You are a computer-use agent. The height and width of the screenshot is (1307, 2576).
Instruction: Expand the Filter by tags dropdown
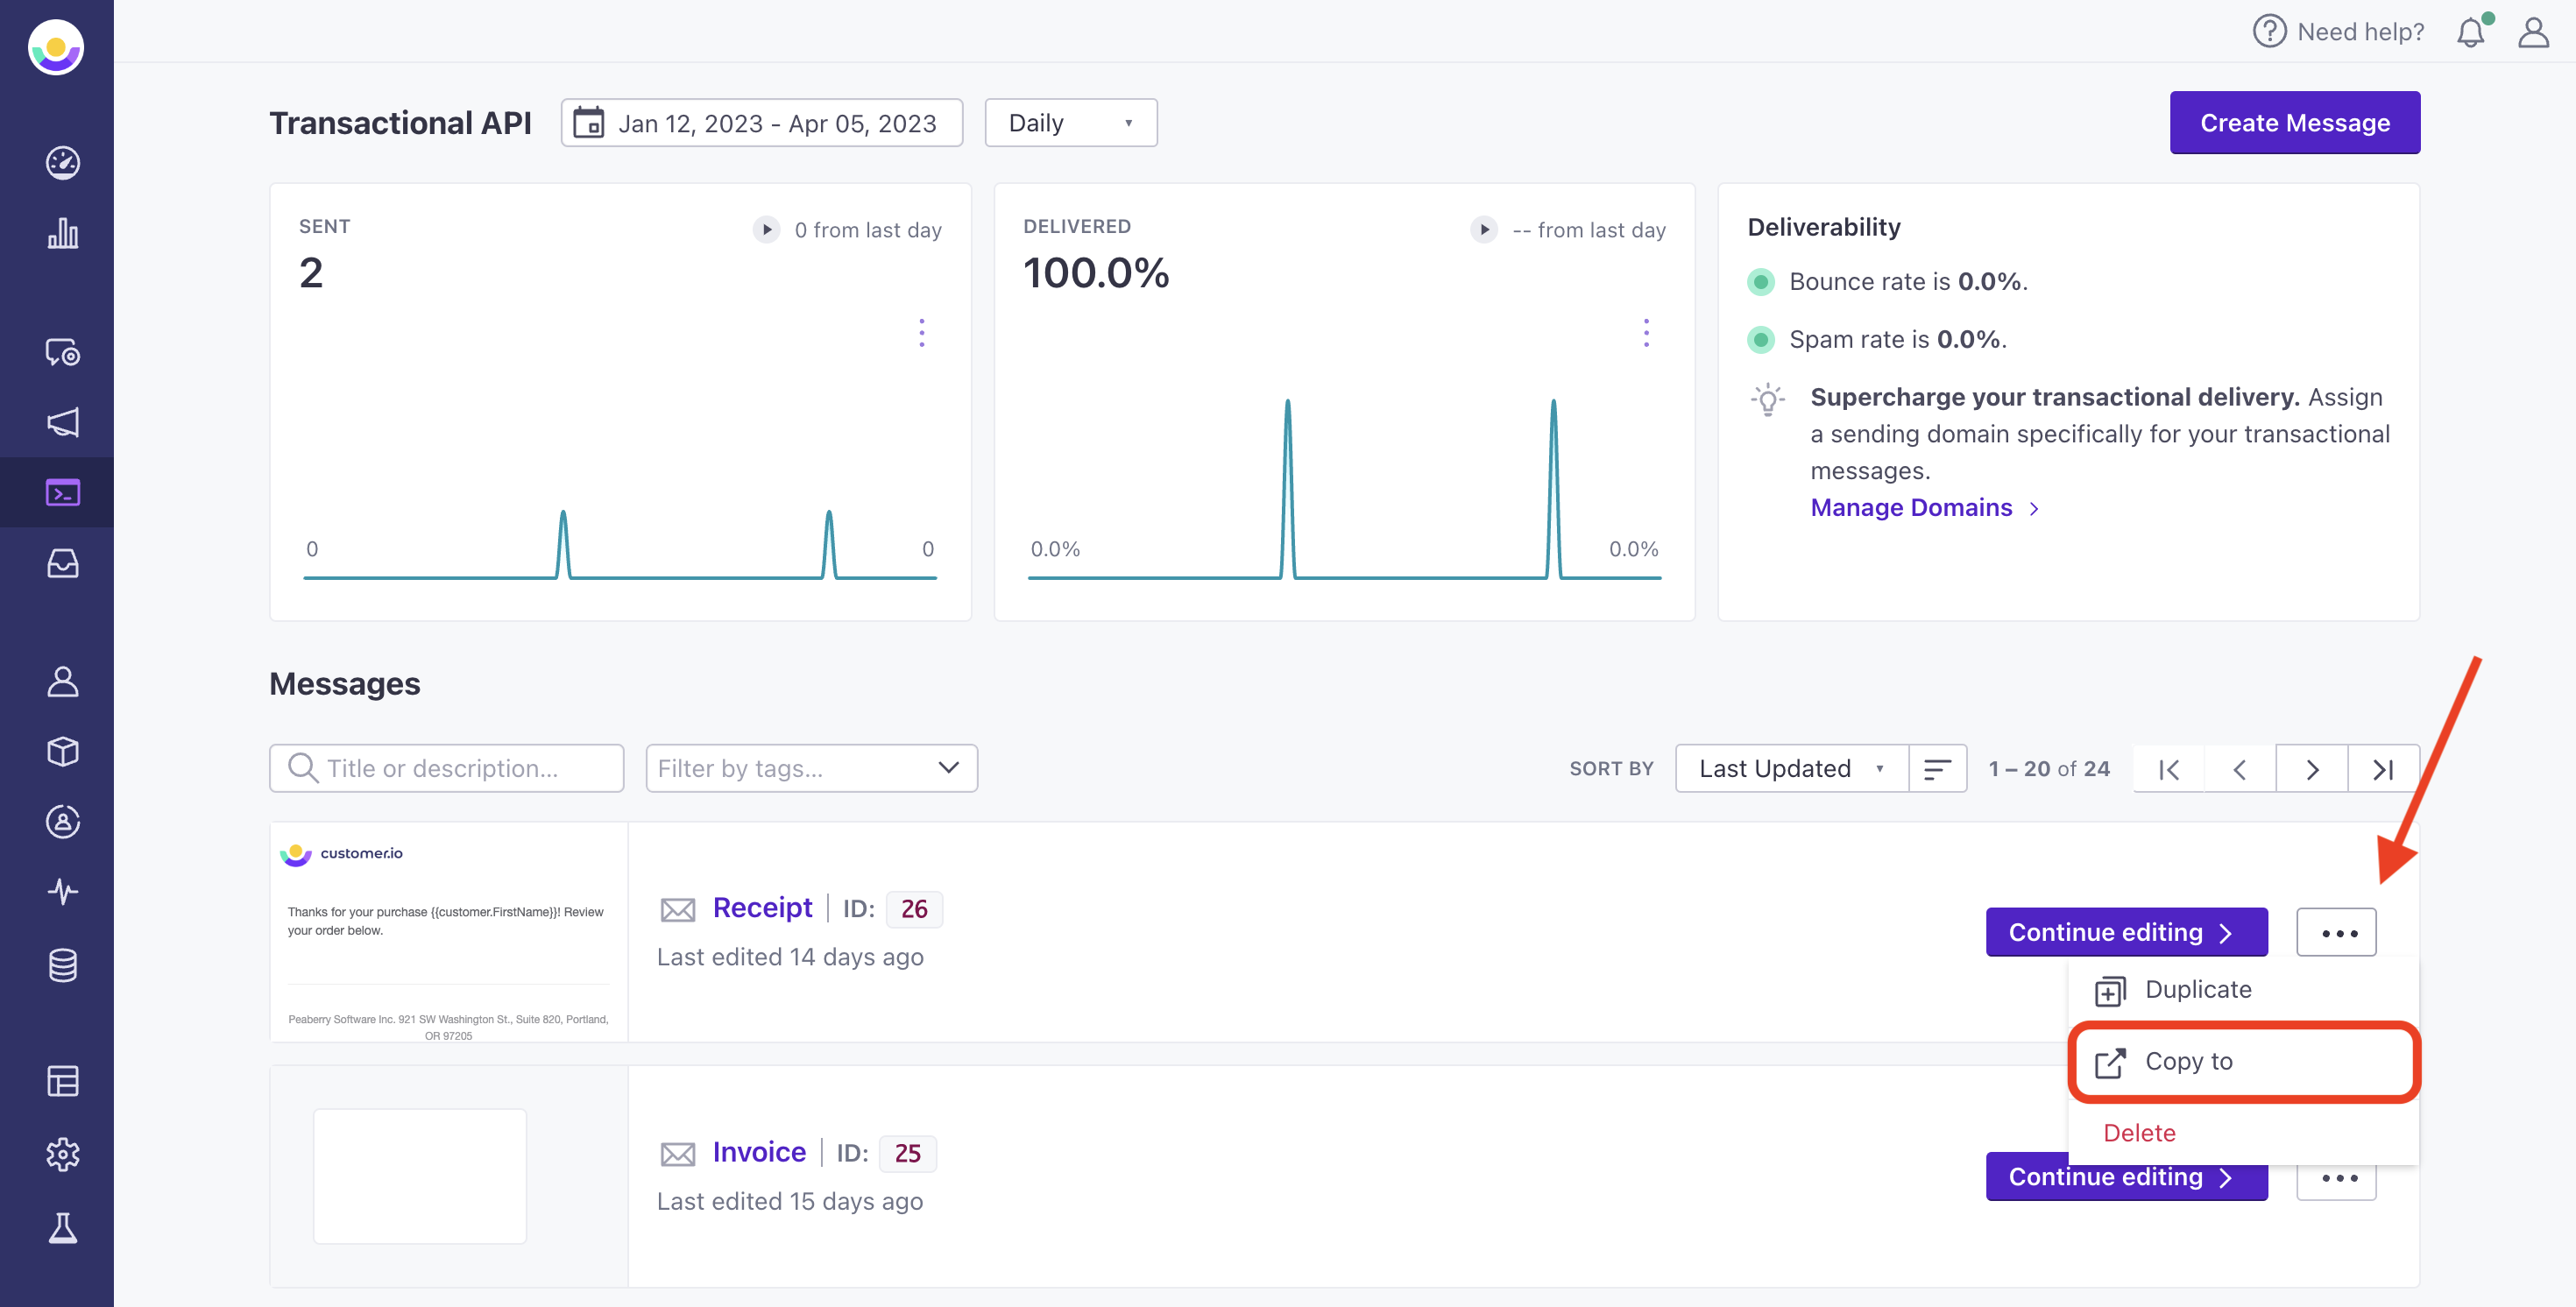(x=811, y=768)
